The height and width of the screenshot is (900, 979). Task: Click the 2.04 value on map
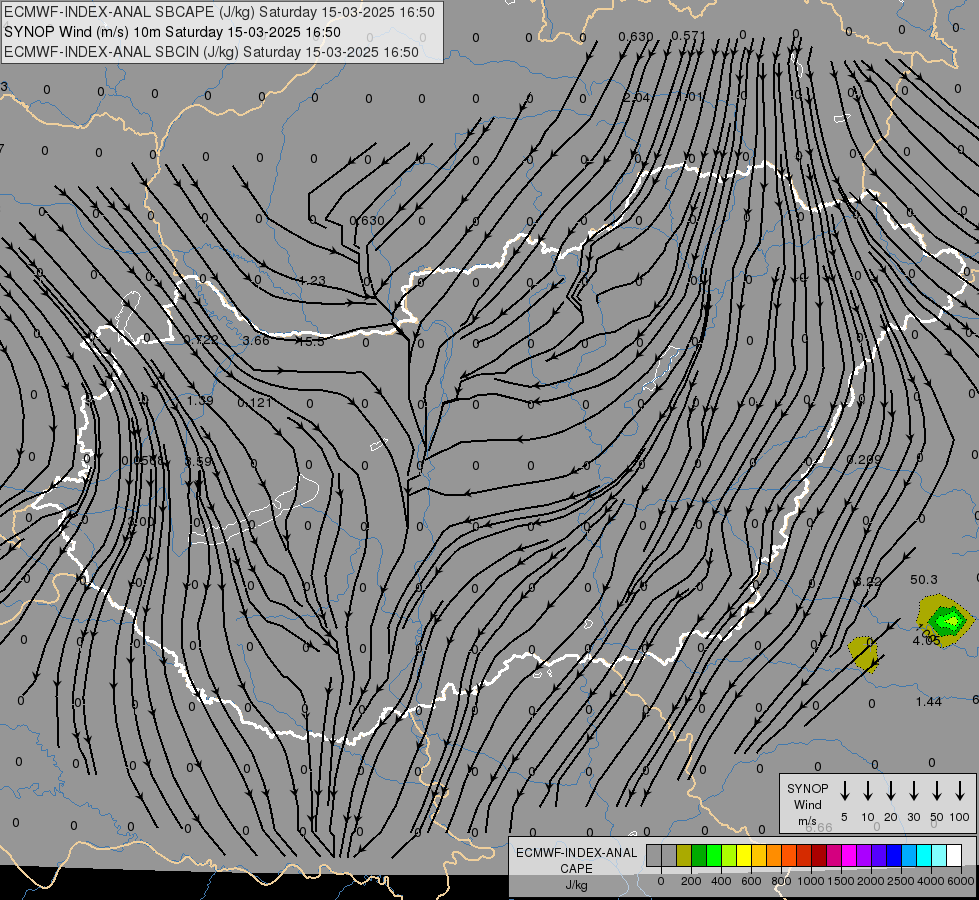636,97
